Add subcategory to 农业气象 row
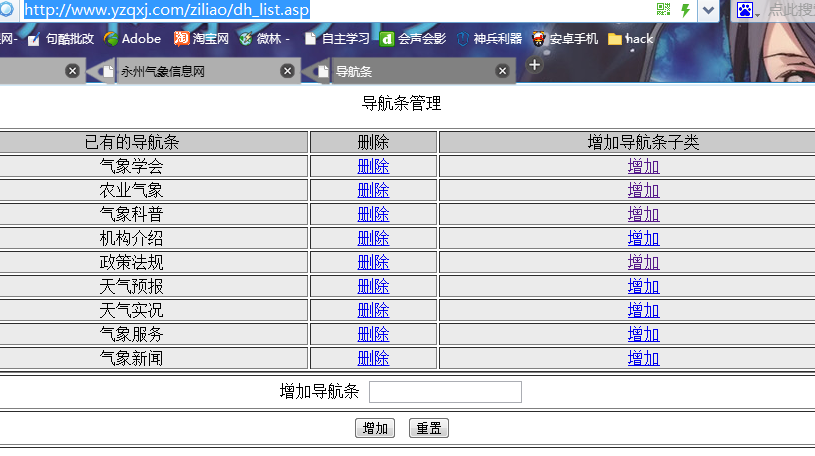This screenshot has width=815, height=456. [x=643, y=191]
